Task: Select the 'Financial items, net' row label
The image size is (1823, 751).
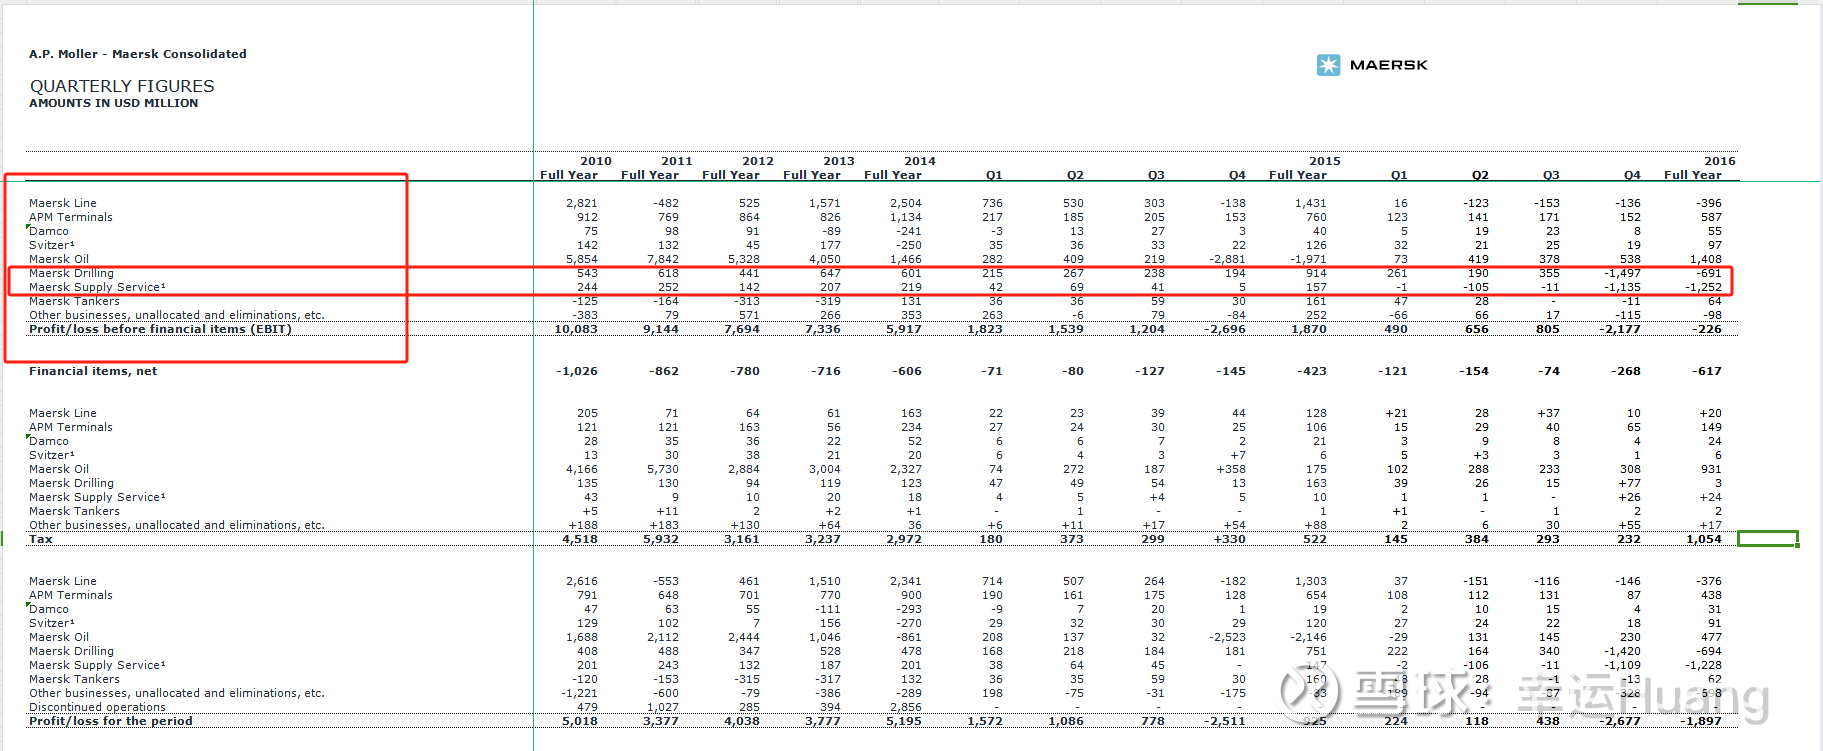Action: [93, 371]
